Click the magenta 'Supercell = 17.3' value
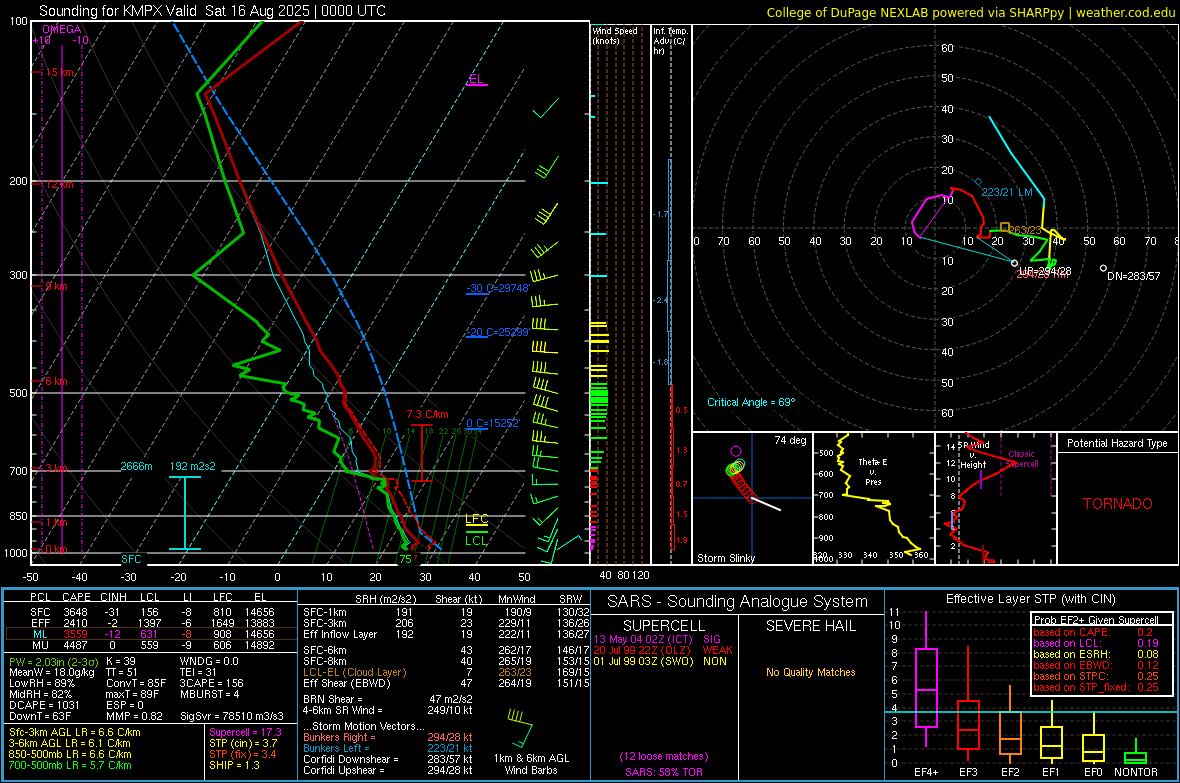 pyautogui.click(x=245, y=733)
